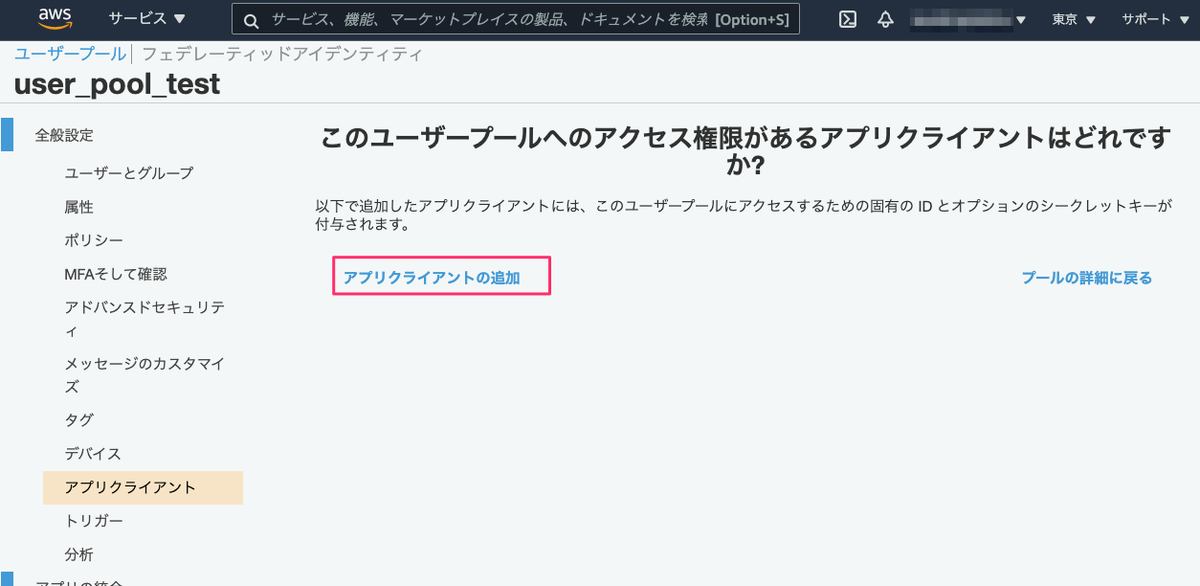Viewport: 1200px width, 586px height.
Task: Open the CloudShell terminal icon
Action: click(847, 19)
